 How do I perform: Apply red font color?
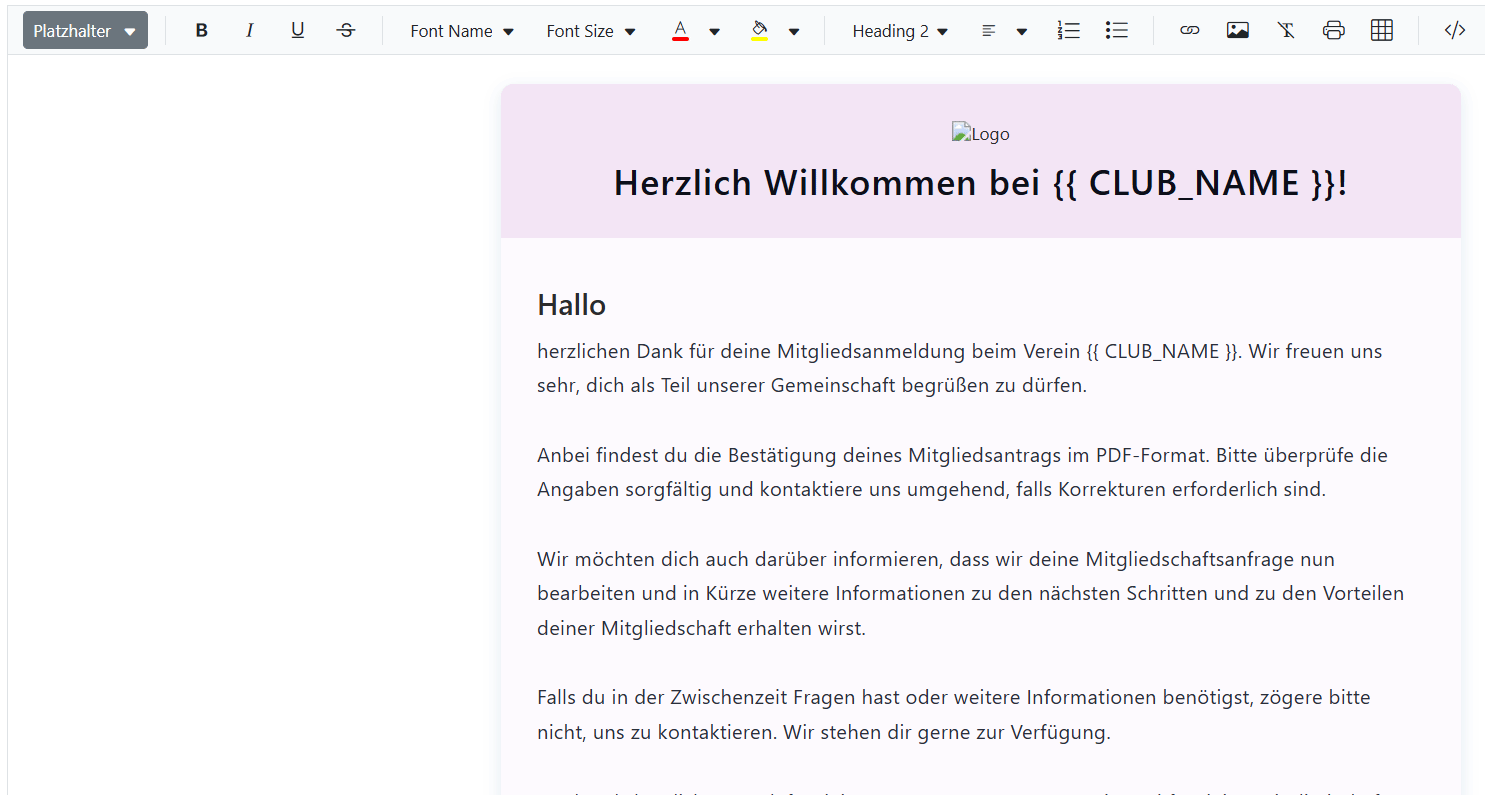click(x=680, y=31)
